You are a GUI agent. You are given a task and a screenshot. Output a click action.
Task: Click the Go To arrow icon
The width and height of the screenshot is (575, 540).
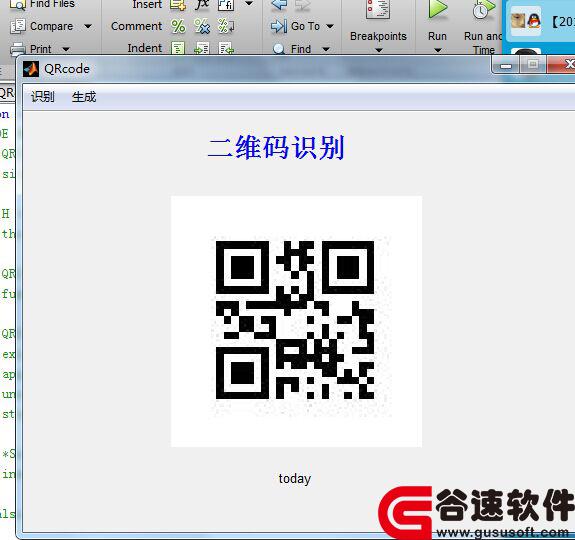tap(279, 26)
